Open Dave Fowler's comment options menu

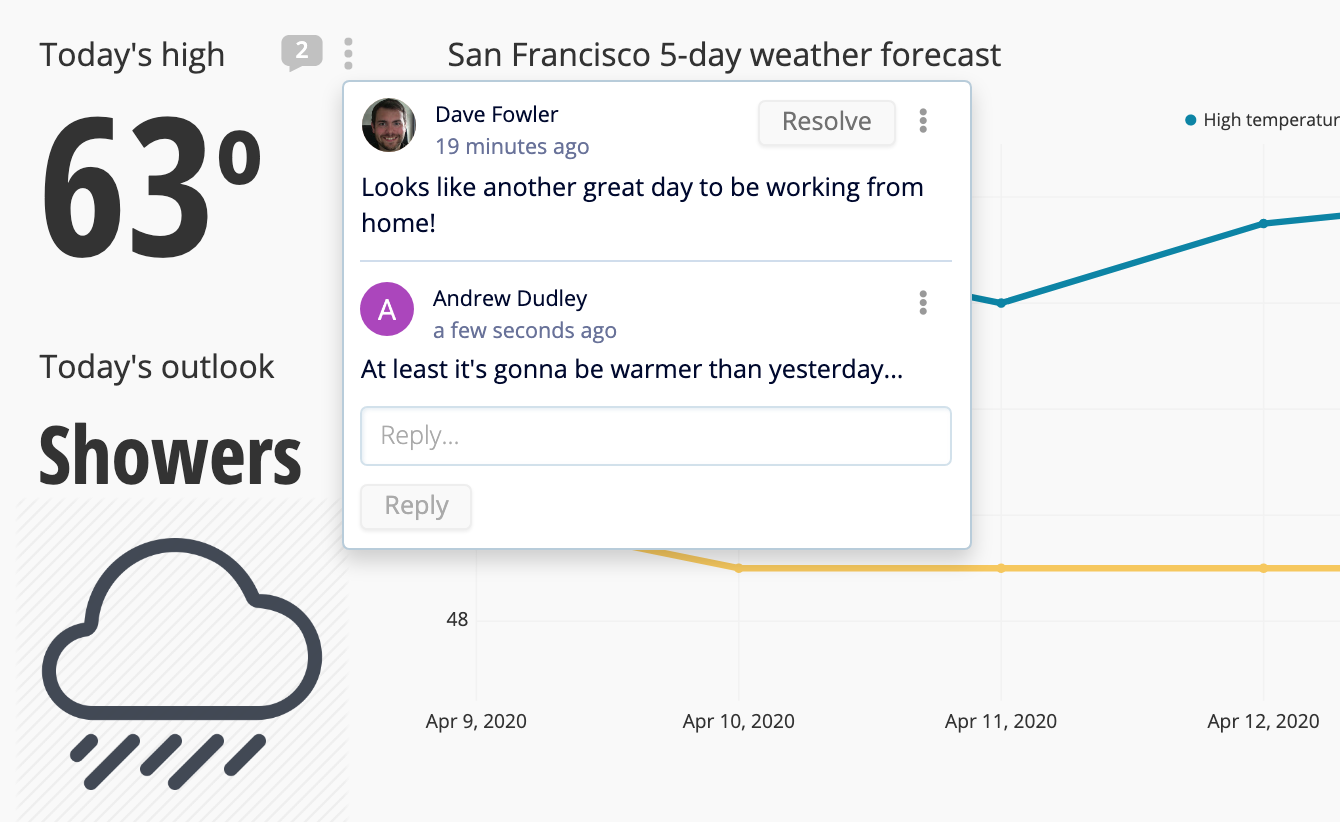(x=922, y=121)
